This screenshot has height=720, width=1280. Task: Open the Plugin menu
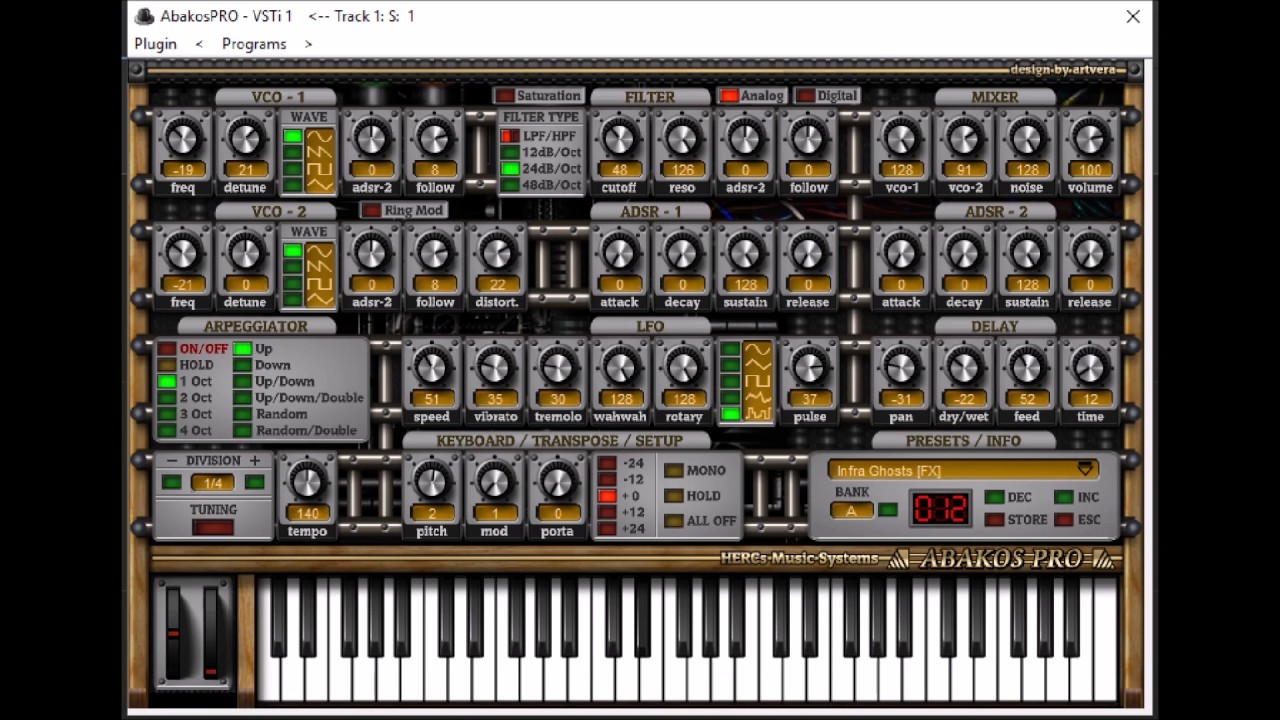tap(156, 44)
